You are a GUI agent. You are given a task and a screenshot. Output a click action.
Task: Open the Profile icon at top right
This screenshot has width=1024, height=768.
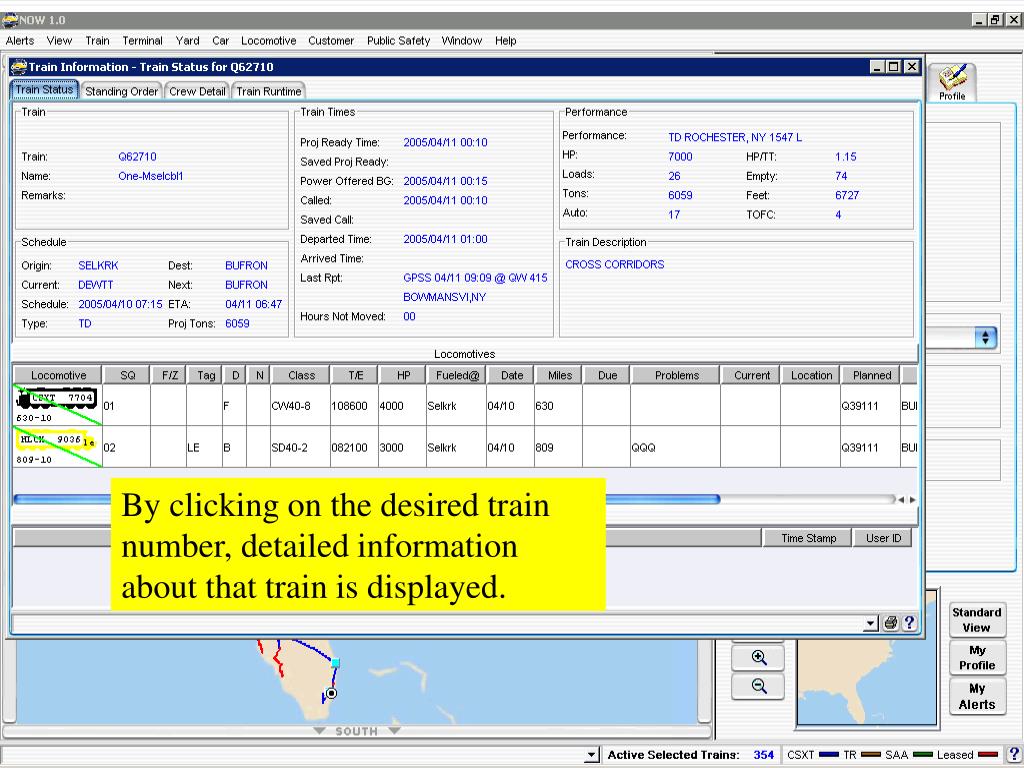(952, 83)
